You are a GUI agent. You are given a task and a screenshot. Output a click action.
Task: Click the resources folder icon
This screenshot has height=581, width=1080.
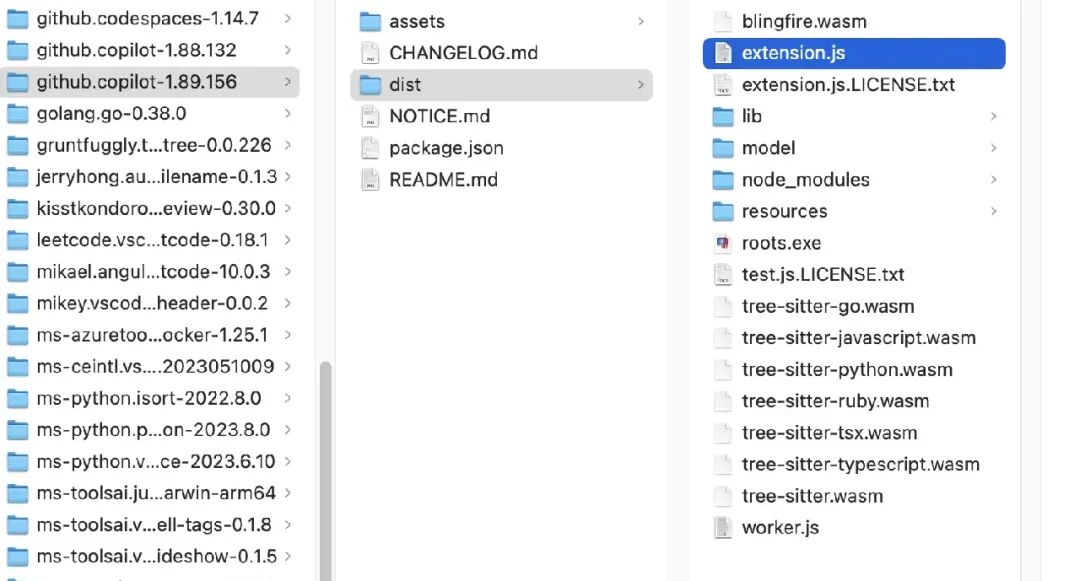[x=723, y=211]
